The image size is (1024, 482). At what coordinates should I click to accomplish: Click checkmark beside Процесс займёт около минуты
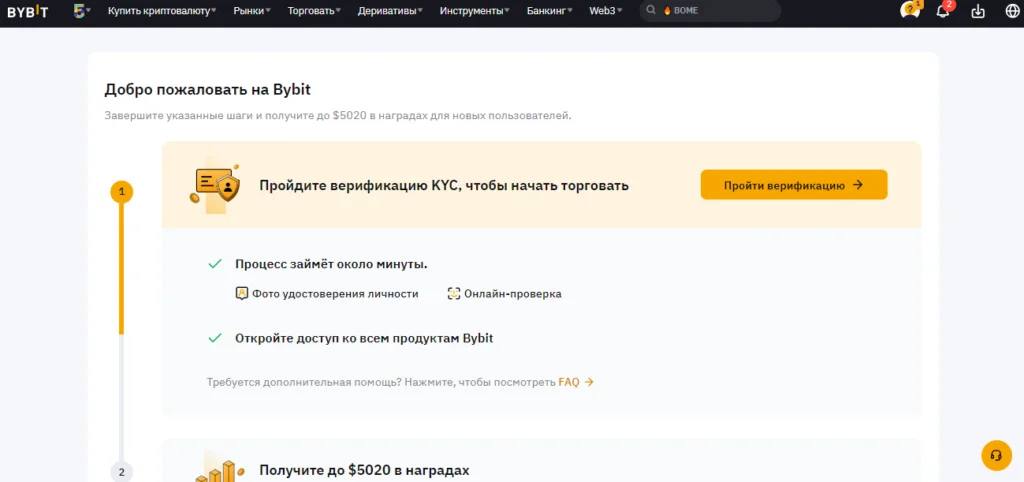tap(215, 264)
